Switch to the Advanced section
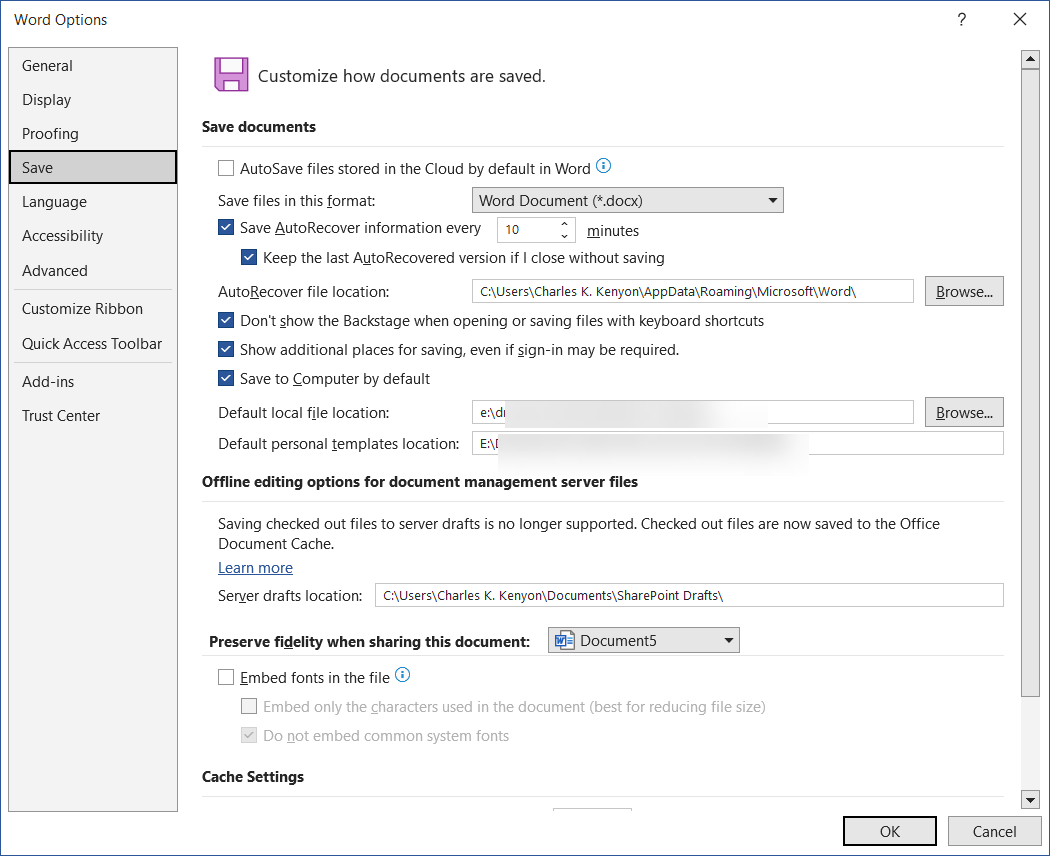Viewport: 1050px width, 856px height. pyautogui.click(x=54, y=270)
